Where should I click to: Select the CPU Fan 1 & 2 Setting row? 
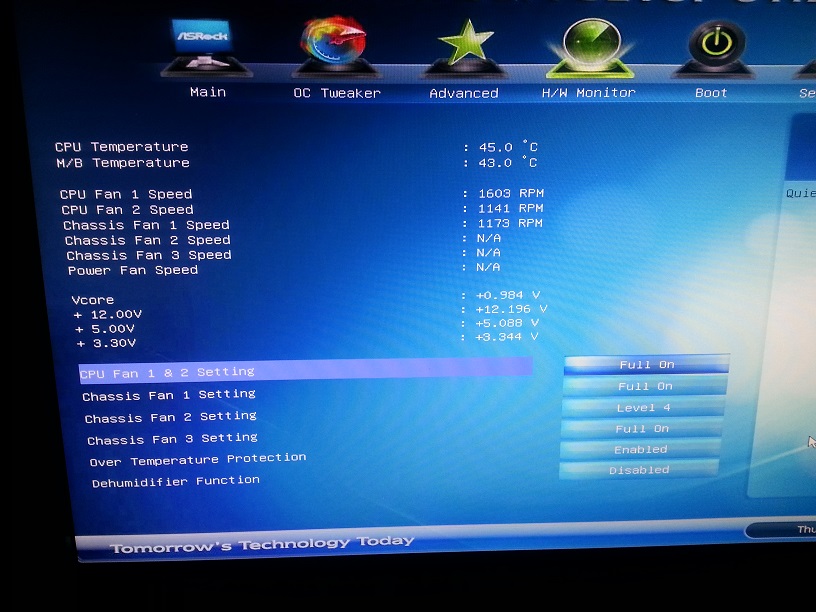[168, 372]
